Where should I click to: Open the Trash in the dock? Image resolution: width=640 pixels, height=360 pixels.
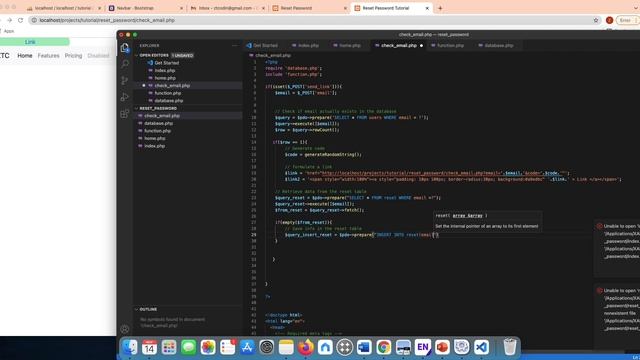[x=510, y=347]
